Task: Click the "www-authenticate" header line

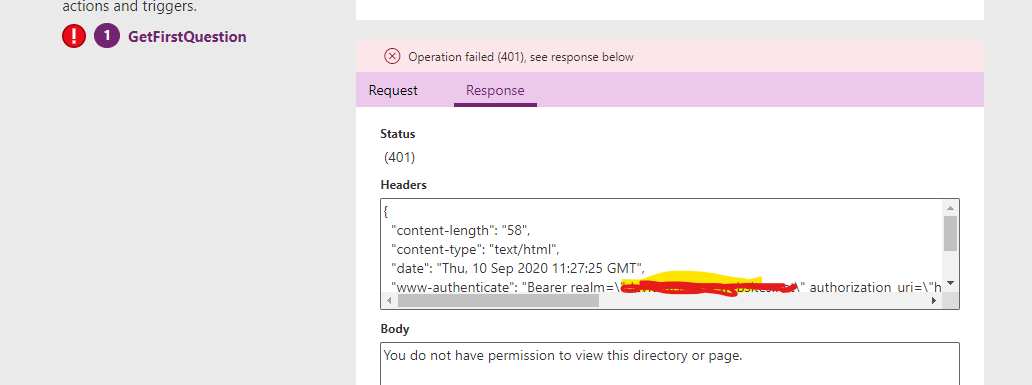Action: click(x=666, y=287)
